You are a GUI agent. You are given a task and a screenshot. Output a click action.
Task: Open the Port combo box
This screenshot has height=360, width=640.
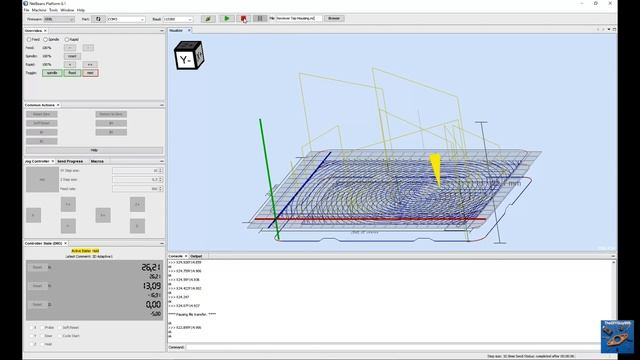126,19
